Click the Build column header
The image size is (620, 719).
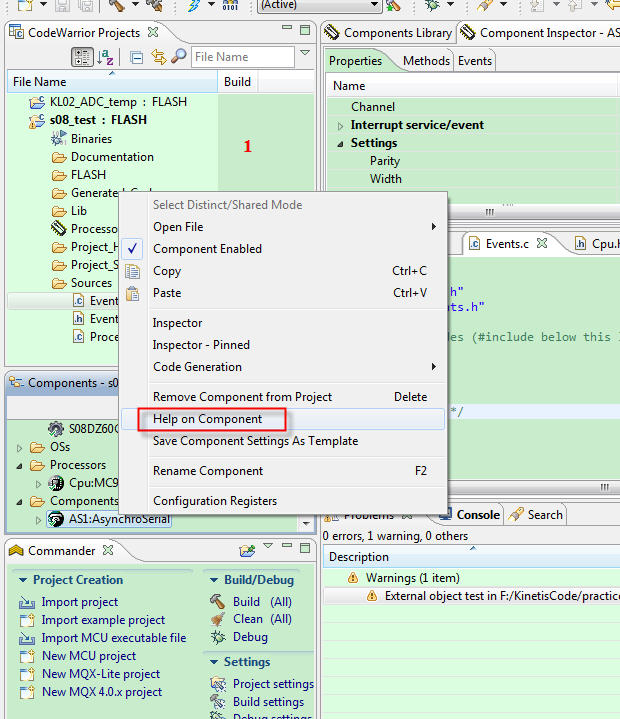click(237, 82)
